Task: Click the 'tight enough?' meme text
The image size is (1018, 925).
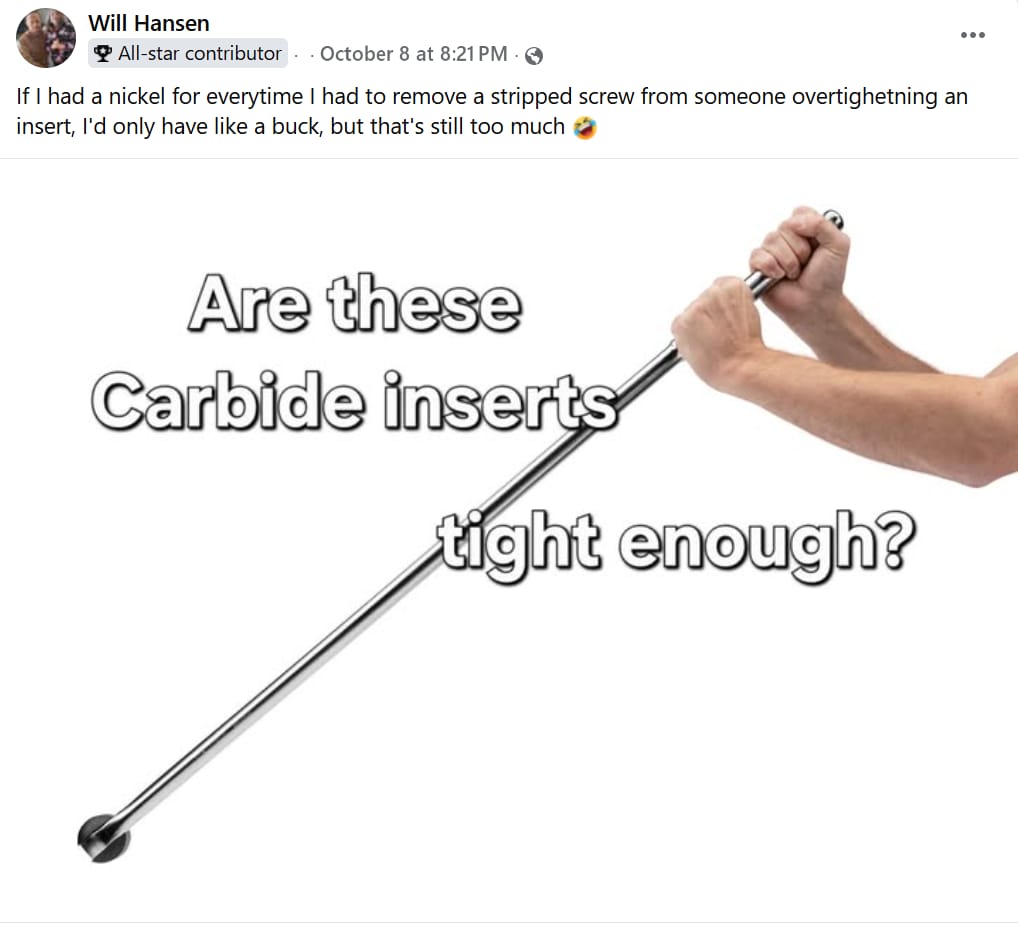Action: (x=676, y=544)
